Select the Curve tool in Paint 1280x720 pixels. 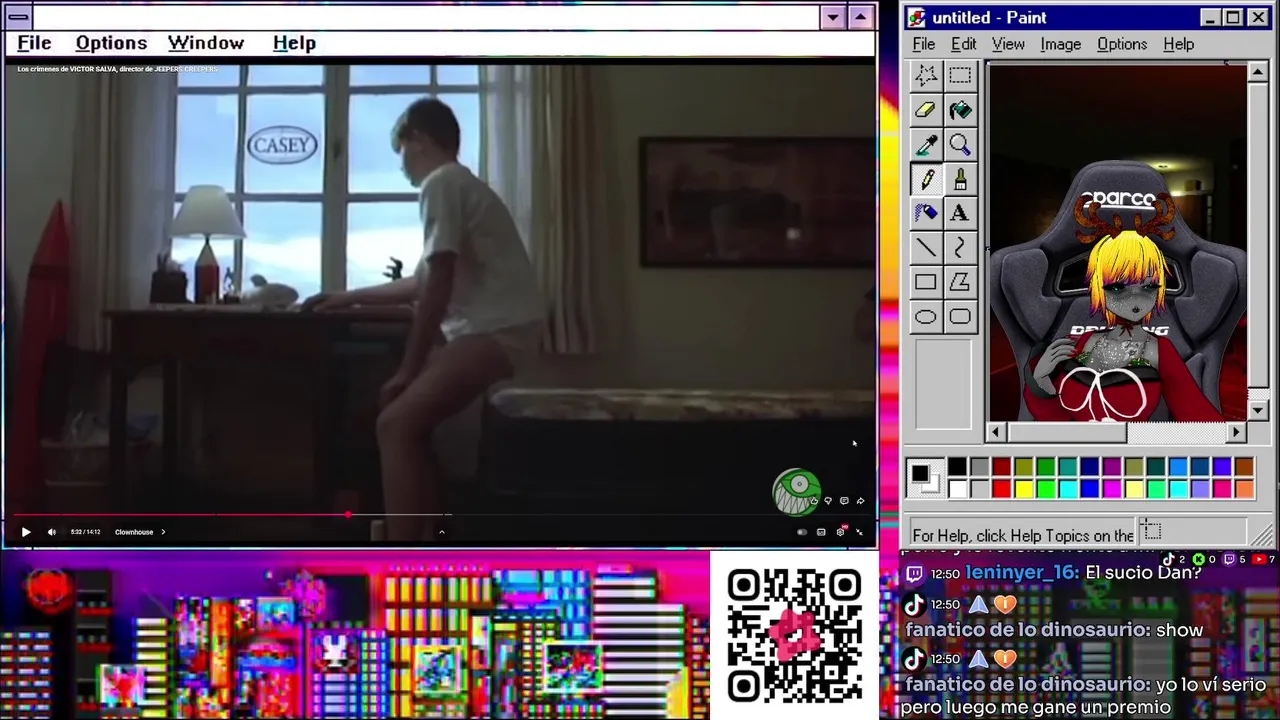960,248
